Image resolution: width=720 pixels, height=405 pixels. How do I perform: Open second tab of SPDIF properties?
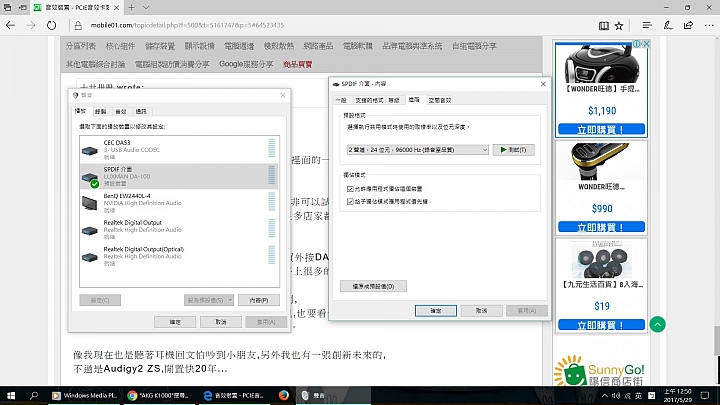tap(369, 100)
